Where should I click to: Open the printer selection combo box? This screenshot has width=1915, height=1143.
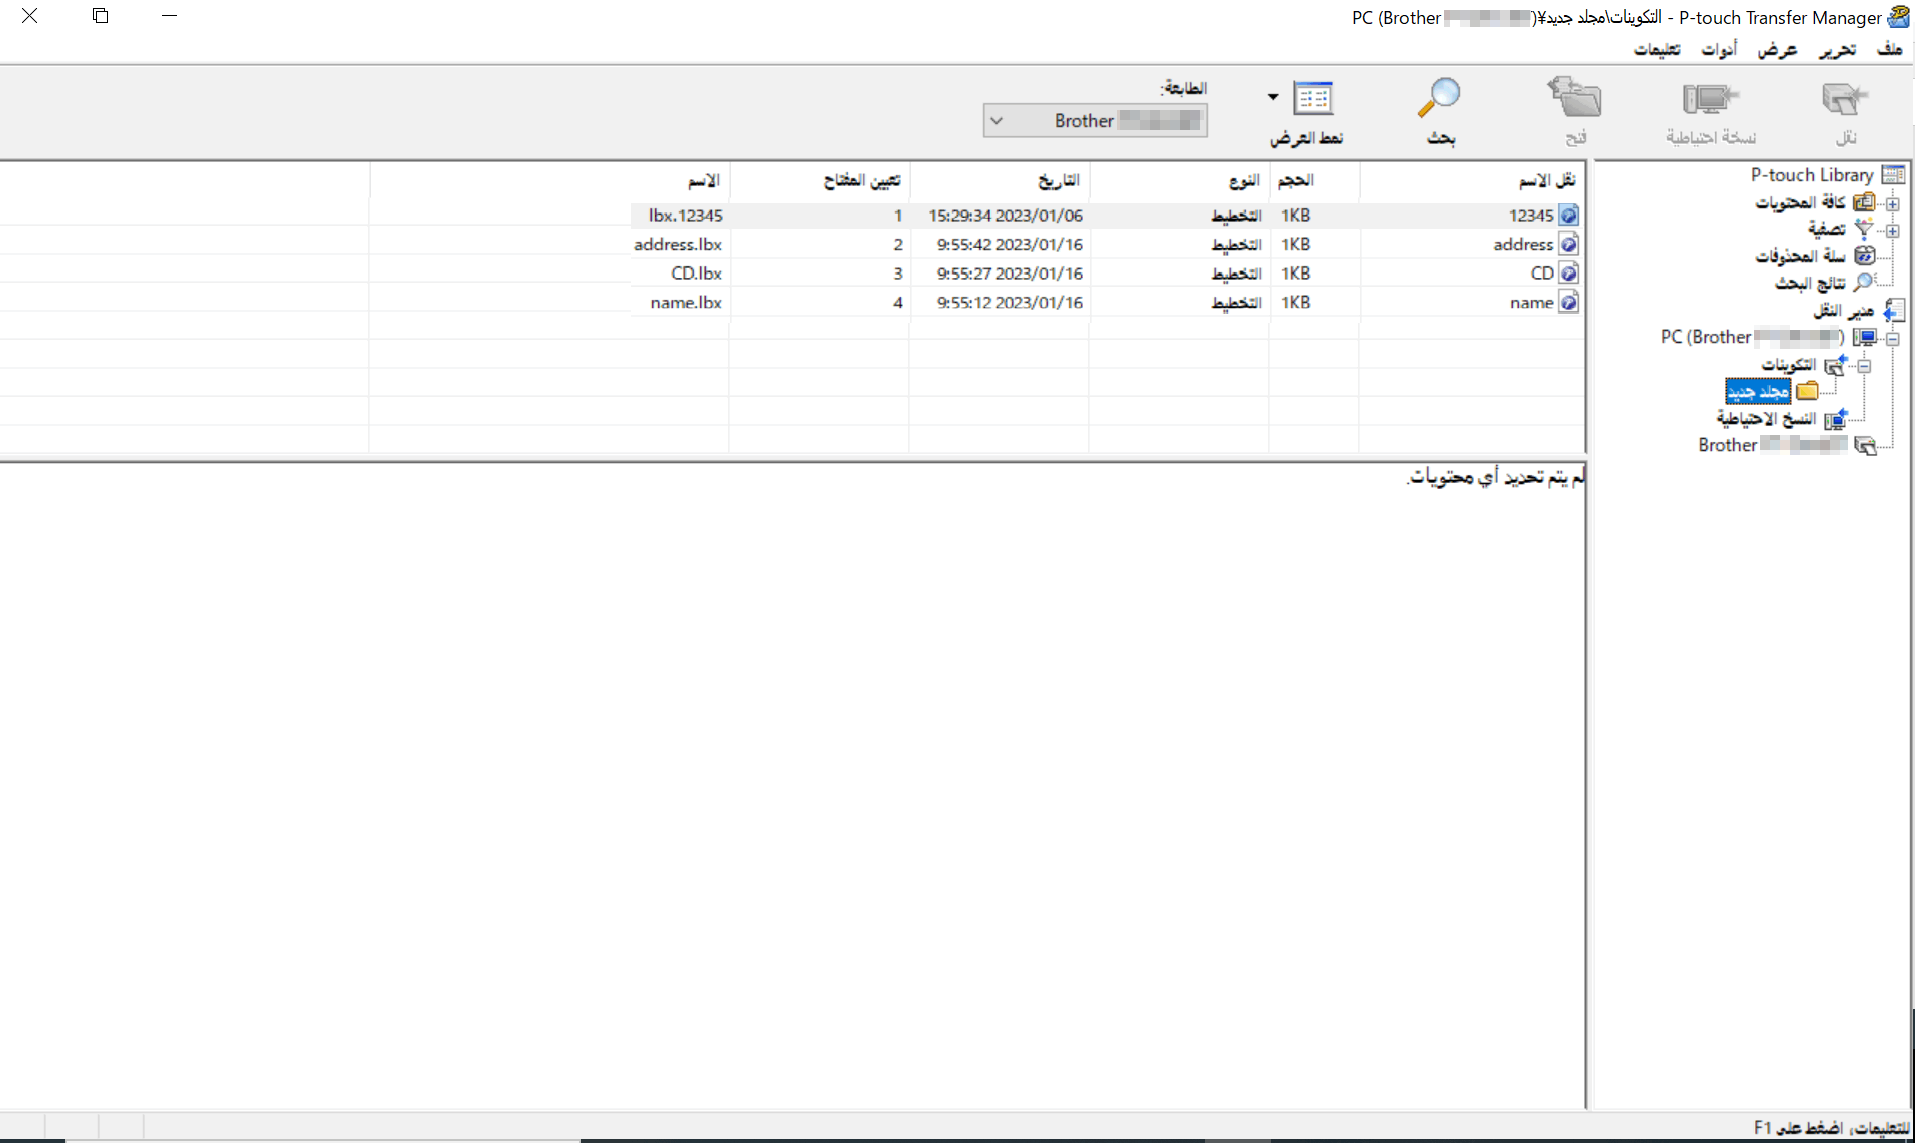pos(1095,121)
